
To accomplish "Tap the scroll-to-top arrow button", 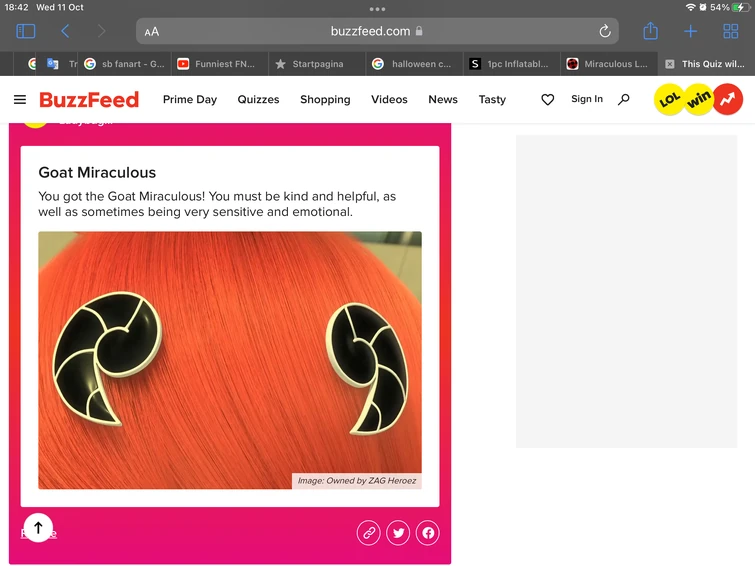I will click(38, 527).
